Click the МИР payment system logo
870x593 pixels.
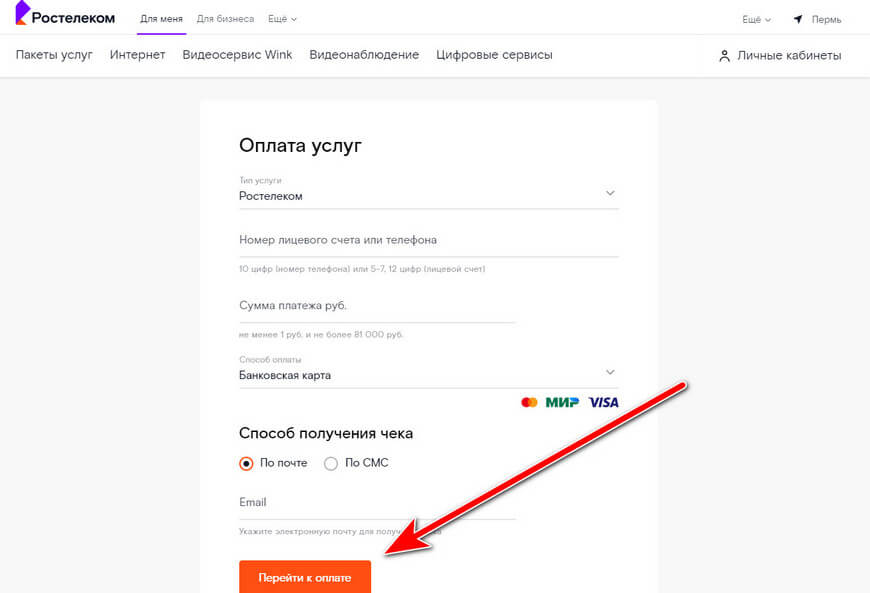pyautogui.click(x=562, y=402)
